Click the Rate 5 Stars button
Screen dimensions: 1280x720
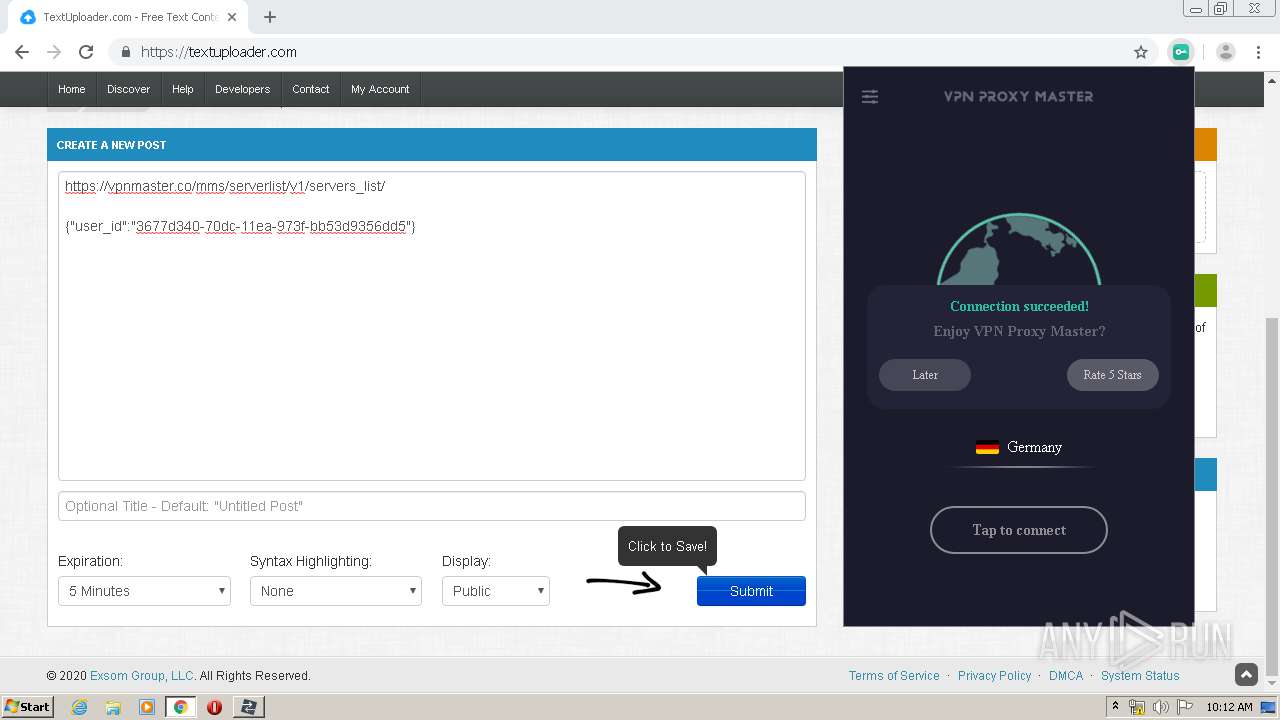1112,375
